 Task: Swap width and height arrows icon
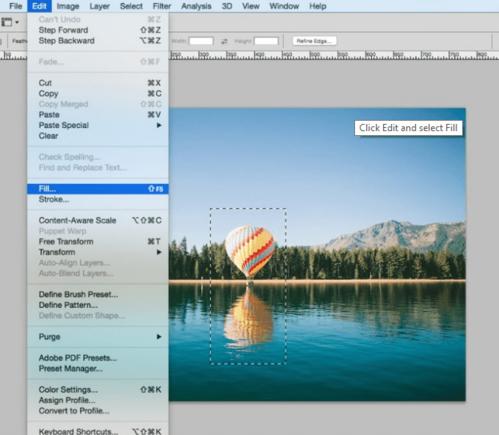tap(224, 41)
